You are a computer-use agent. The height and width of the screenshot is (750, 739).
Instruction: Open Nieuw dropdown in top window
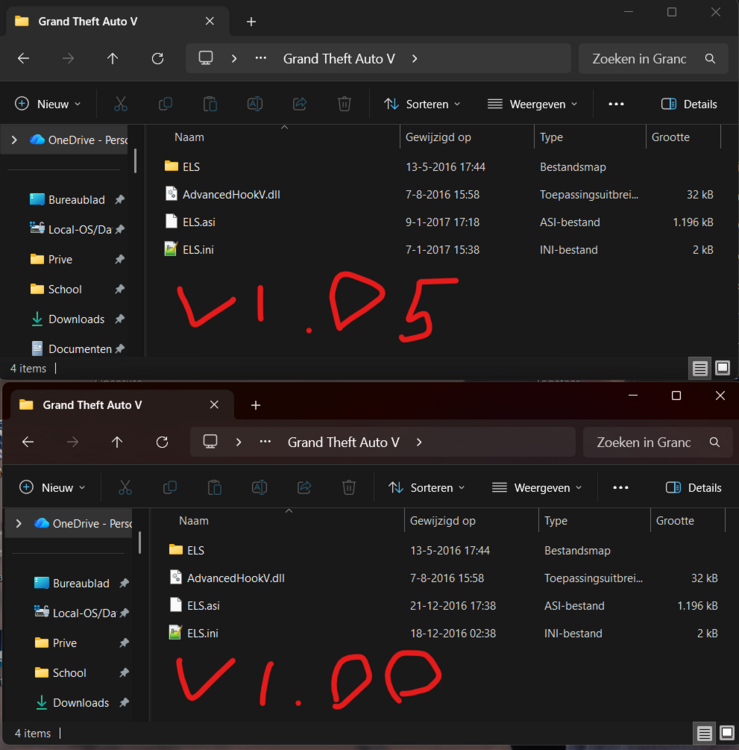point(47,104)
